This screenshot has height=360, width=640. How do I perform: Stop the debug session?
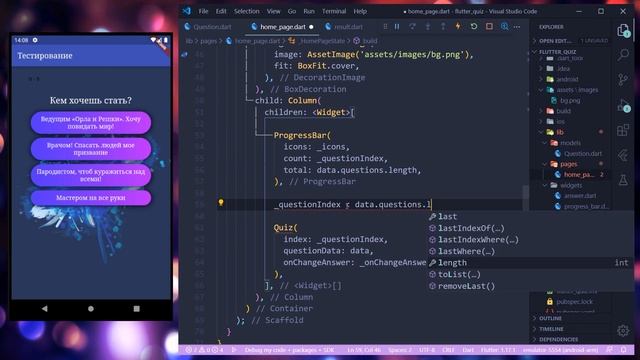tap(489, 27)
